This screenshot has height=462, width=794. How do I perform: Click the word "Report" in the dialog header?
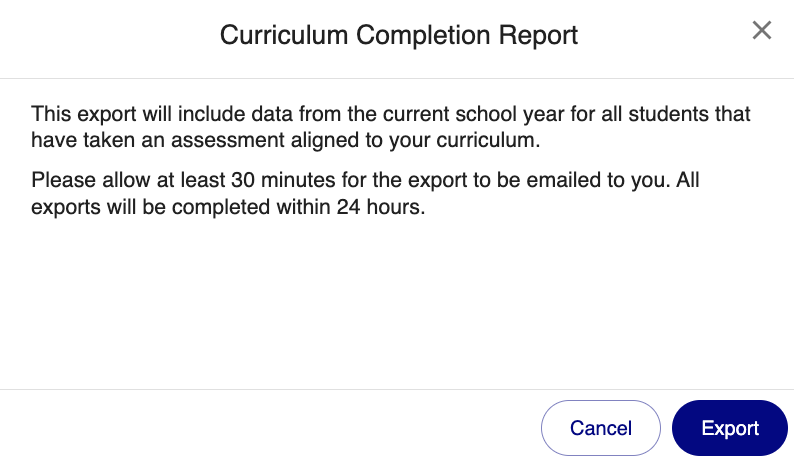tap(538, 35)
